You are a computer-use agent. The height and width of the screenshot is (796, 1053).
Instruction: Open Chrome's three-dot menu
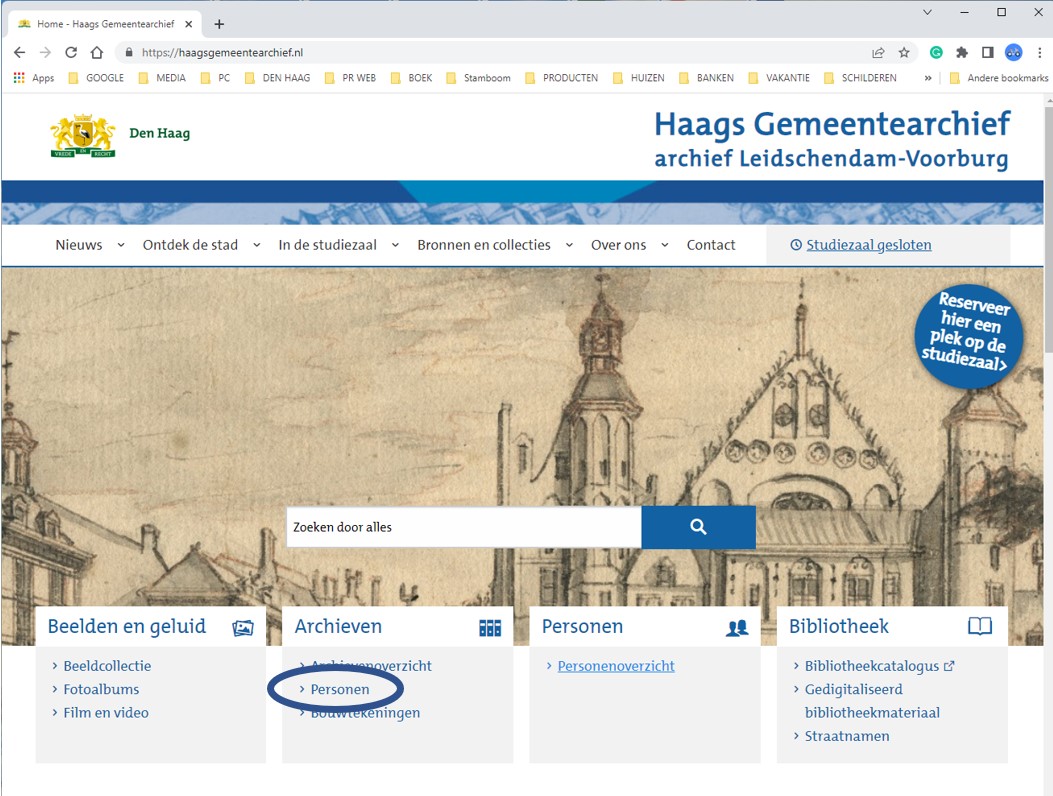tap(1039, 52)
